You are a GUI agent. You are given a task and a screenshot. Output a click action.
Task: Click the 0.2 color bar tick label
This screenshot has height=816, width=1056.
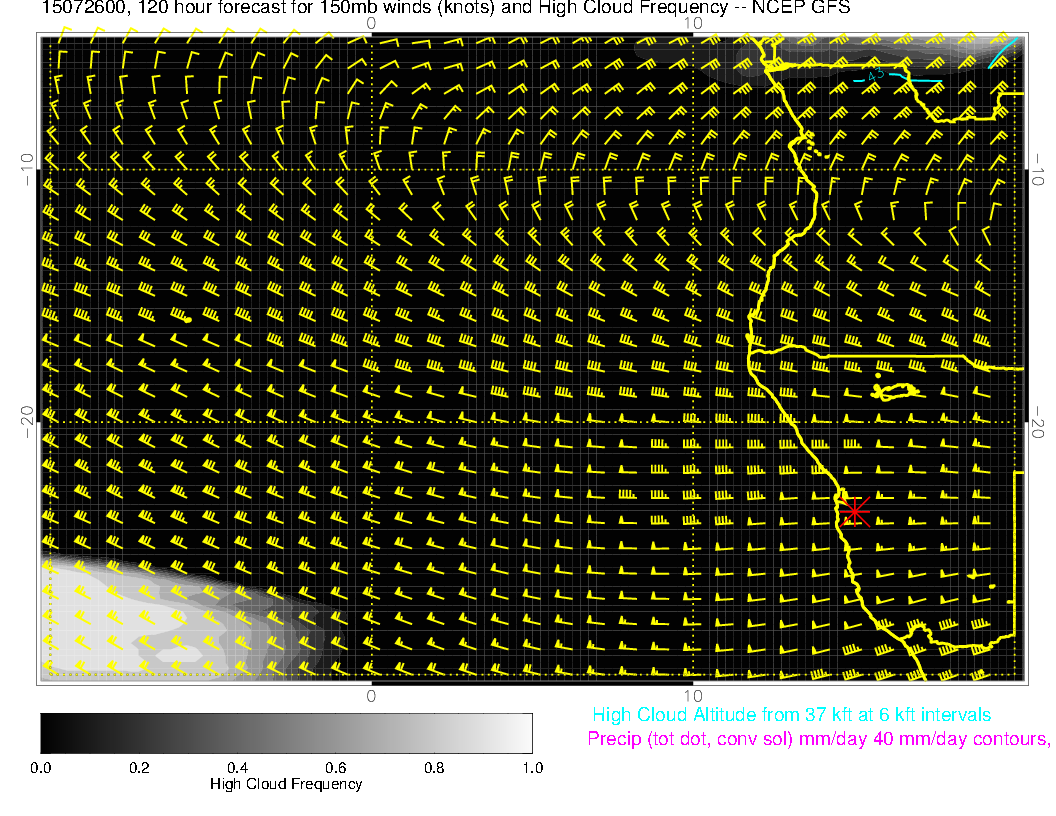(139, 768)
